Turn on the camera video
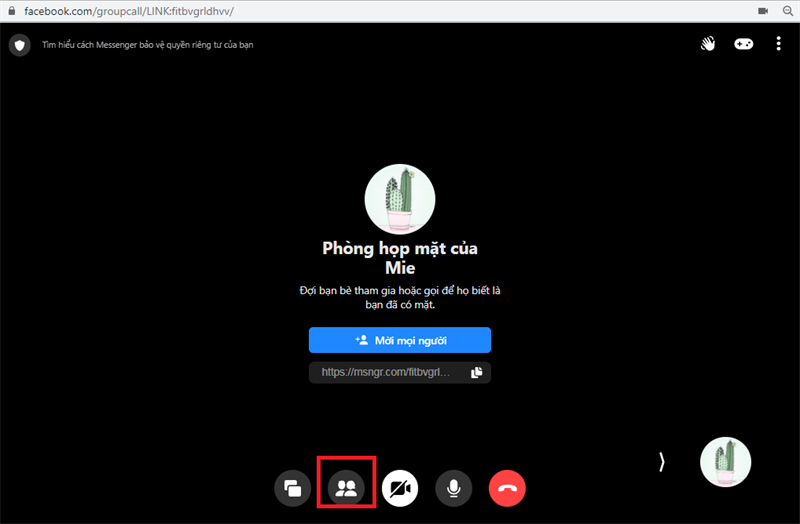This screenshot has width=800, height=524. 400,488
